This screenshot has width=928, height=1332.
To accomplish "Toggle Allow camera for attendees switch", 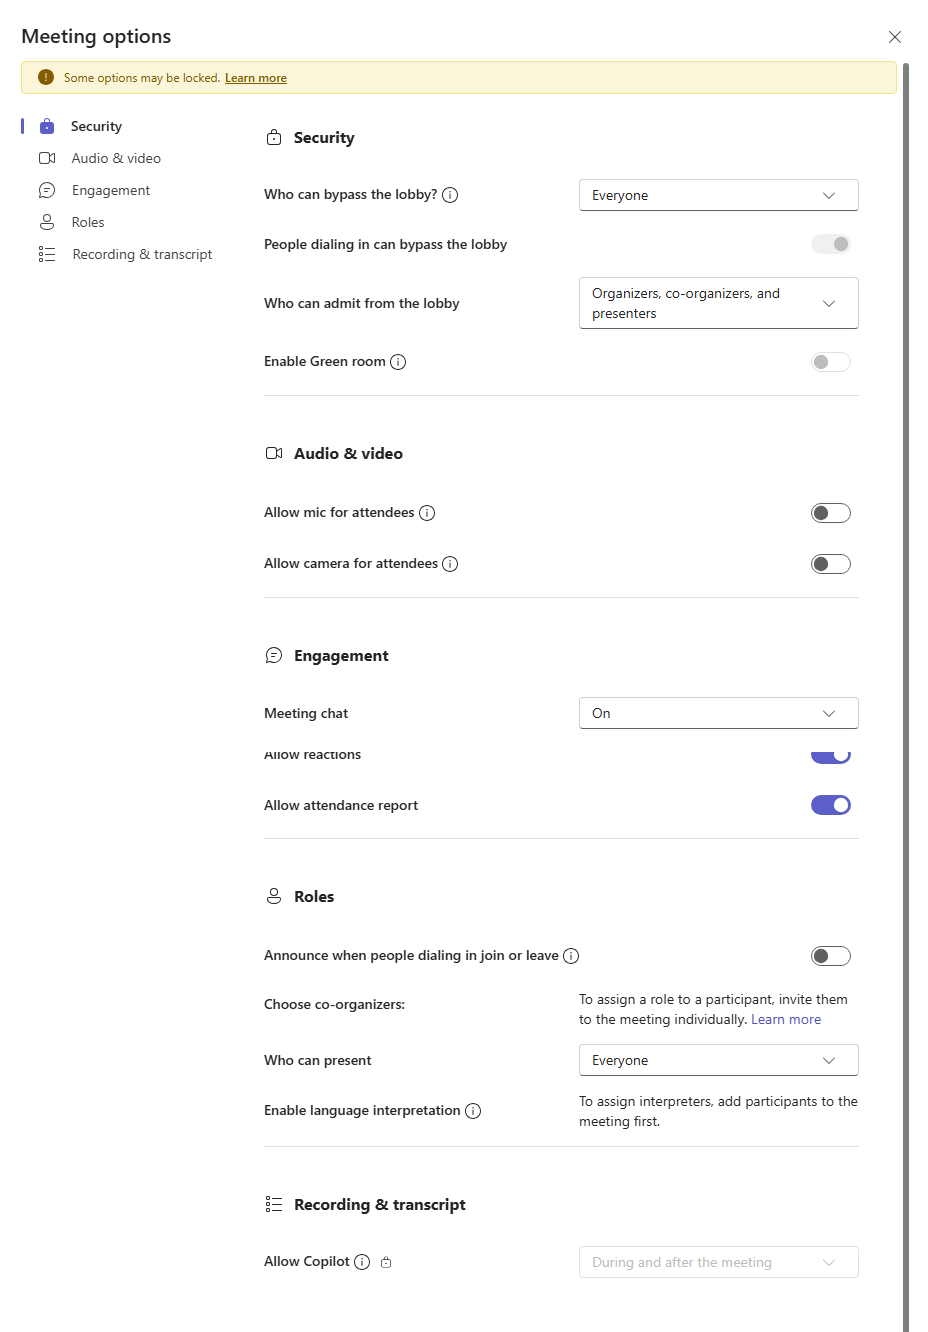I will pyautogui.click(x=830, y=564).
